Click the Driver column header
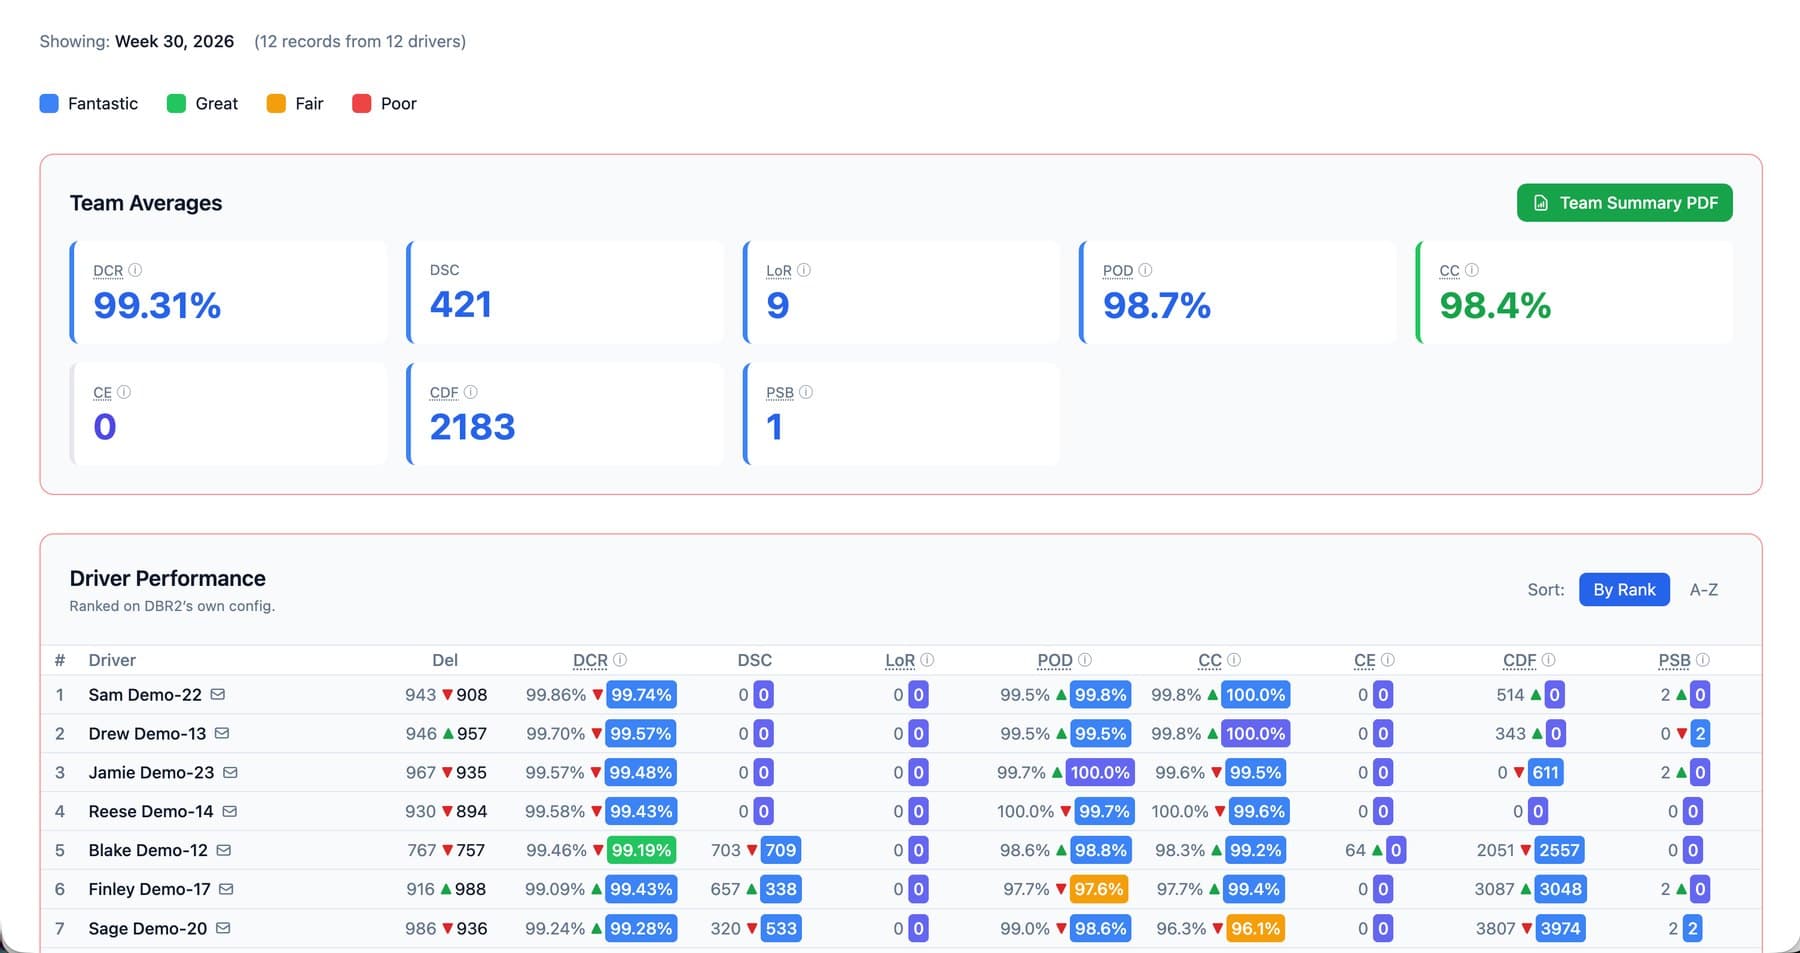 112,660
